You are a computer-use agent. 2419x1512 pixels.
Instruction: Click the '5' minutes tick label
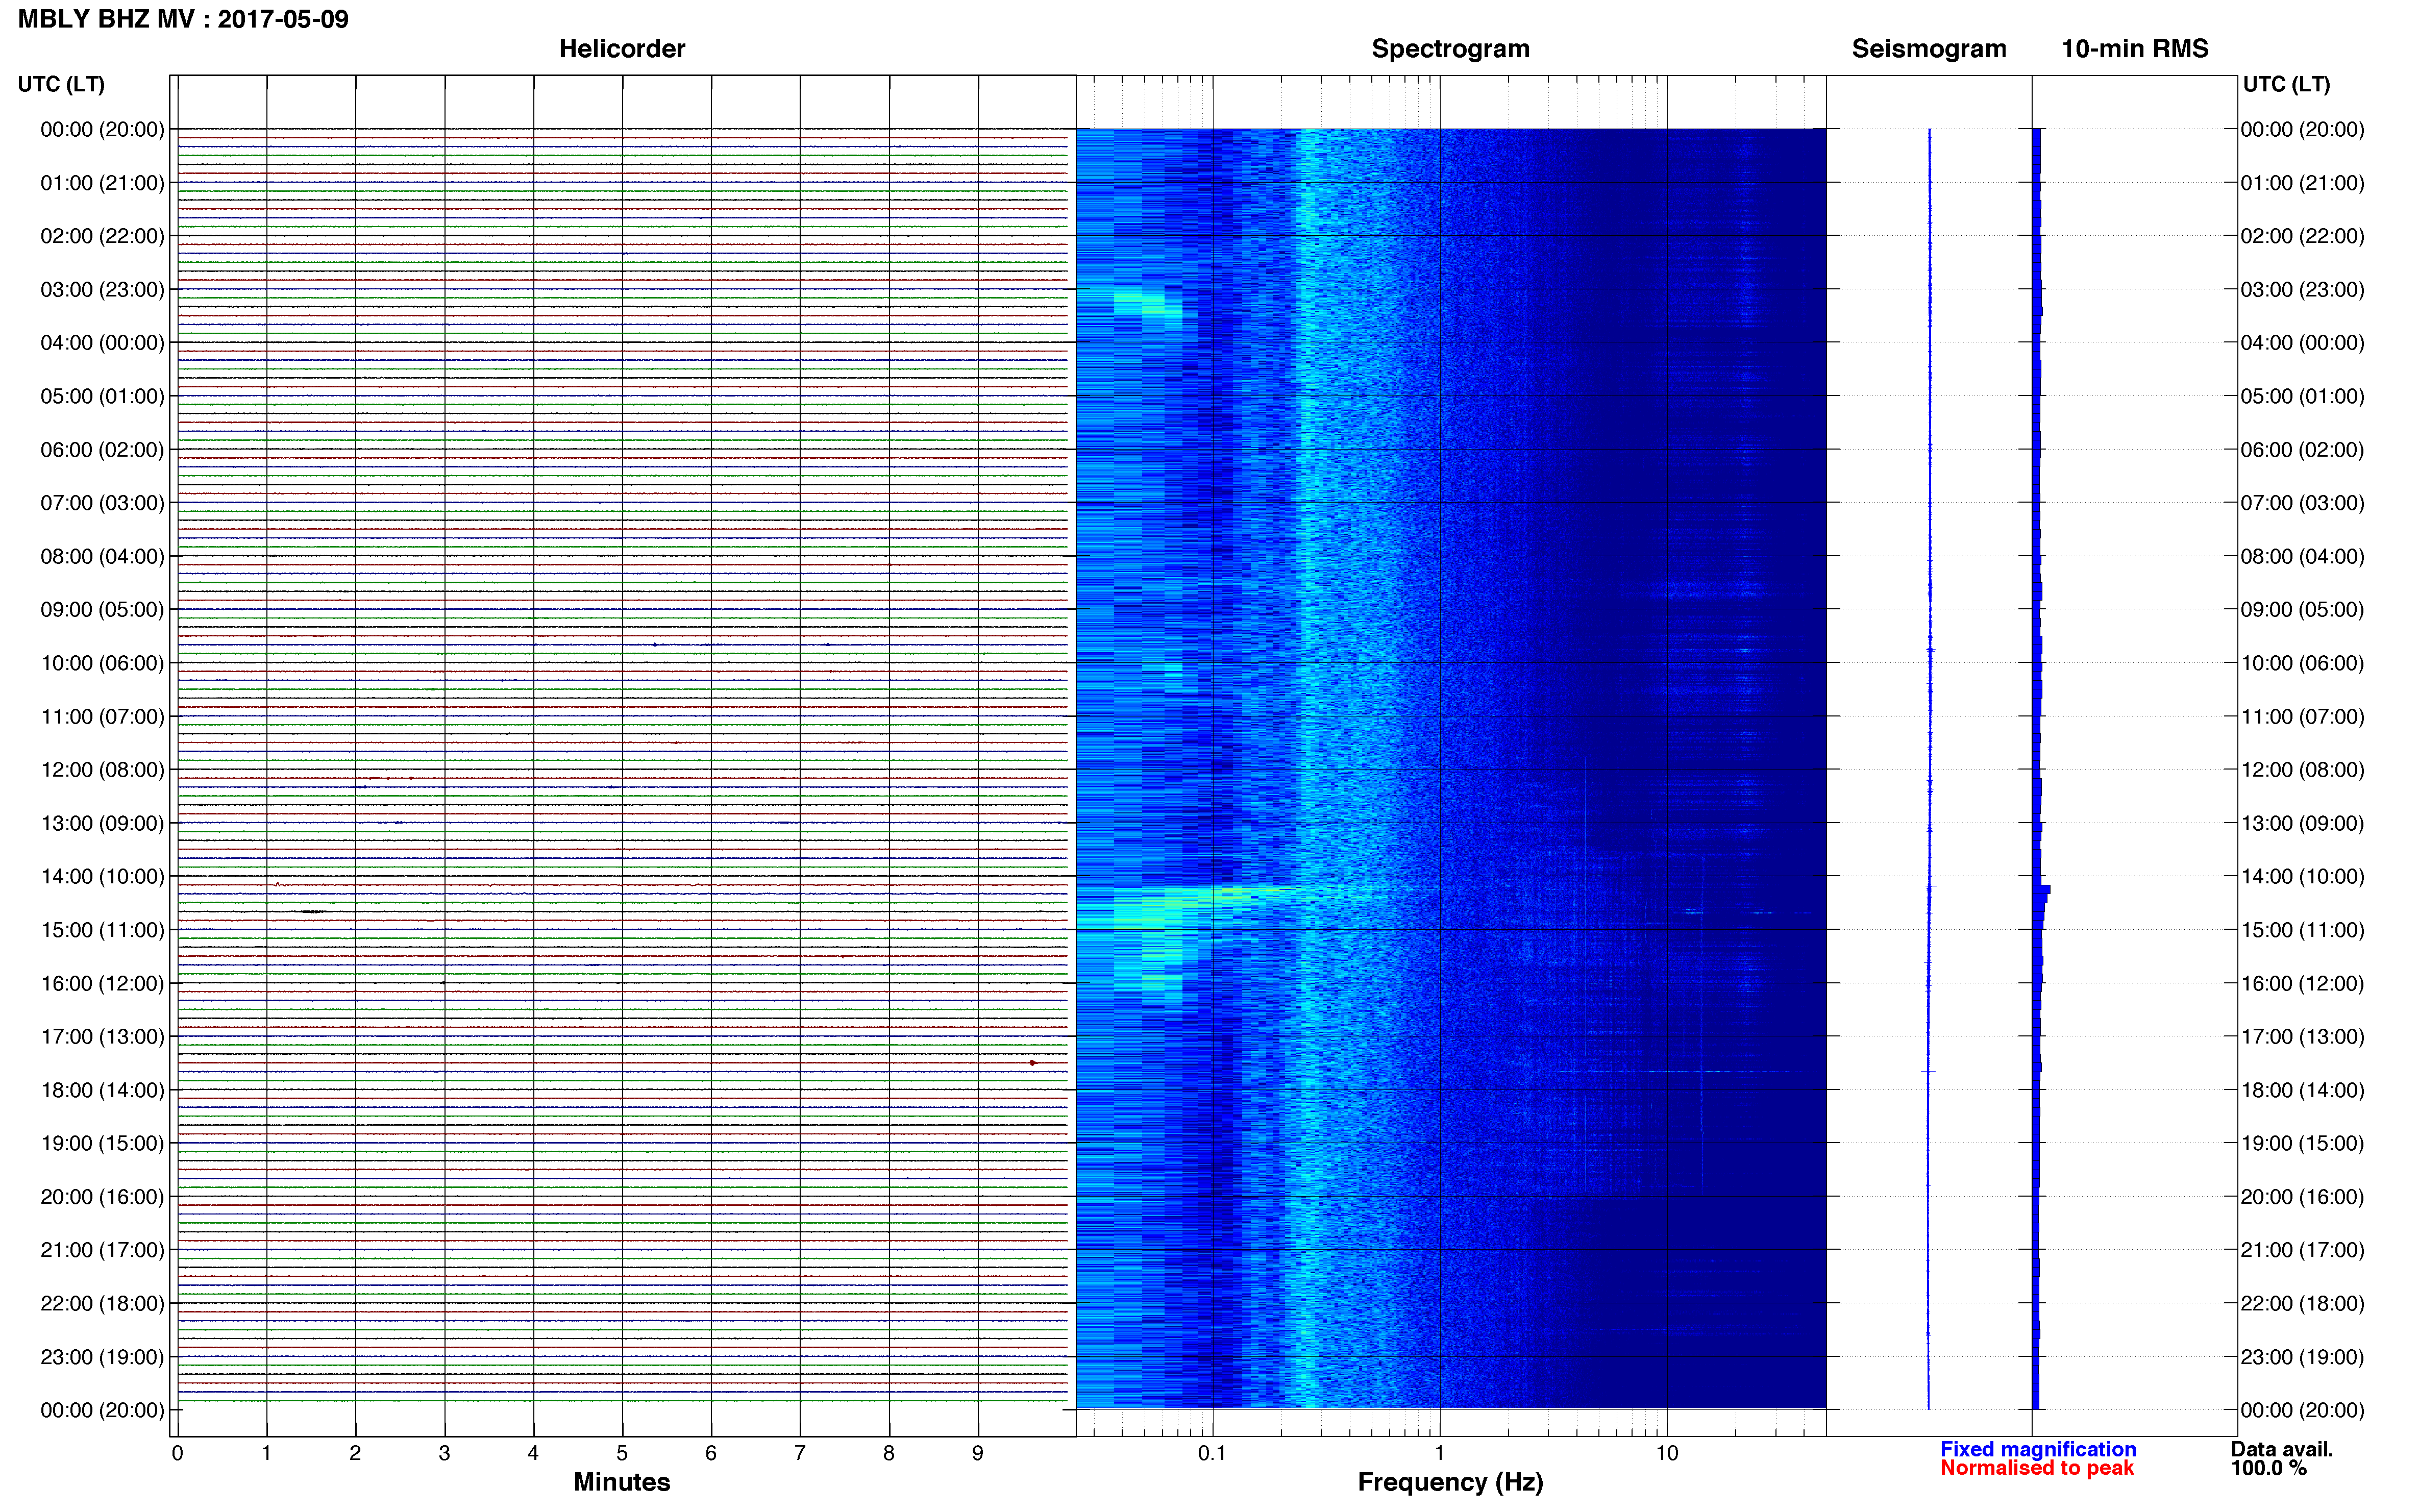coord(622,1453)
